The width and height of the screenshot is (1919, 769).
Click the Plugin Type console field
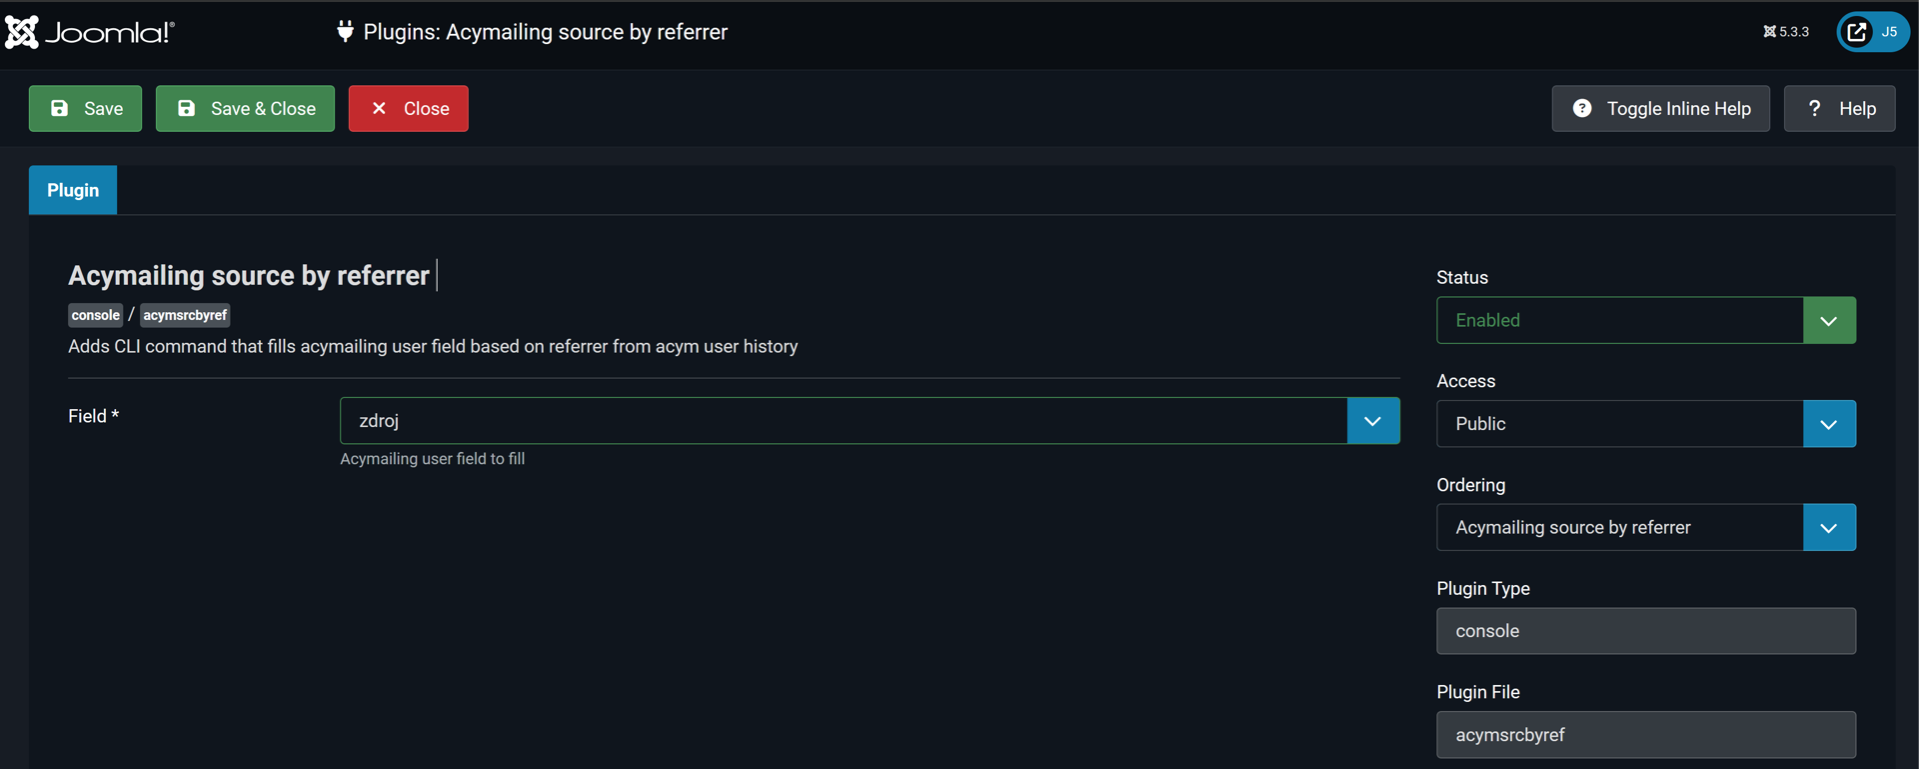1645,631
